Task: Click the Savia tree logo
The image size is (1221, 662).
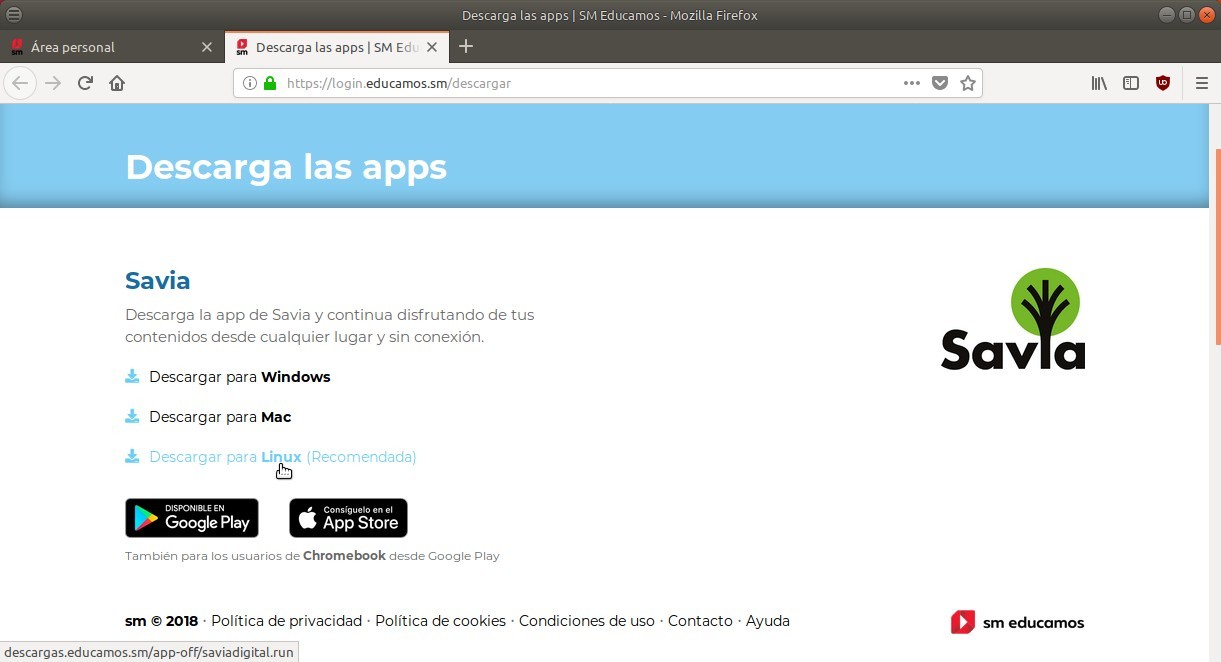Action: tap(1013, 319)
